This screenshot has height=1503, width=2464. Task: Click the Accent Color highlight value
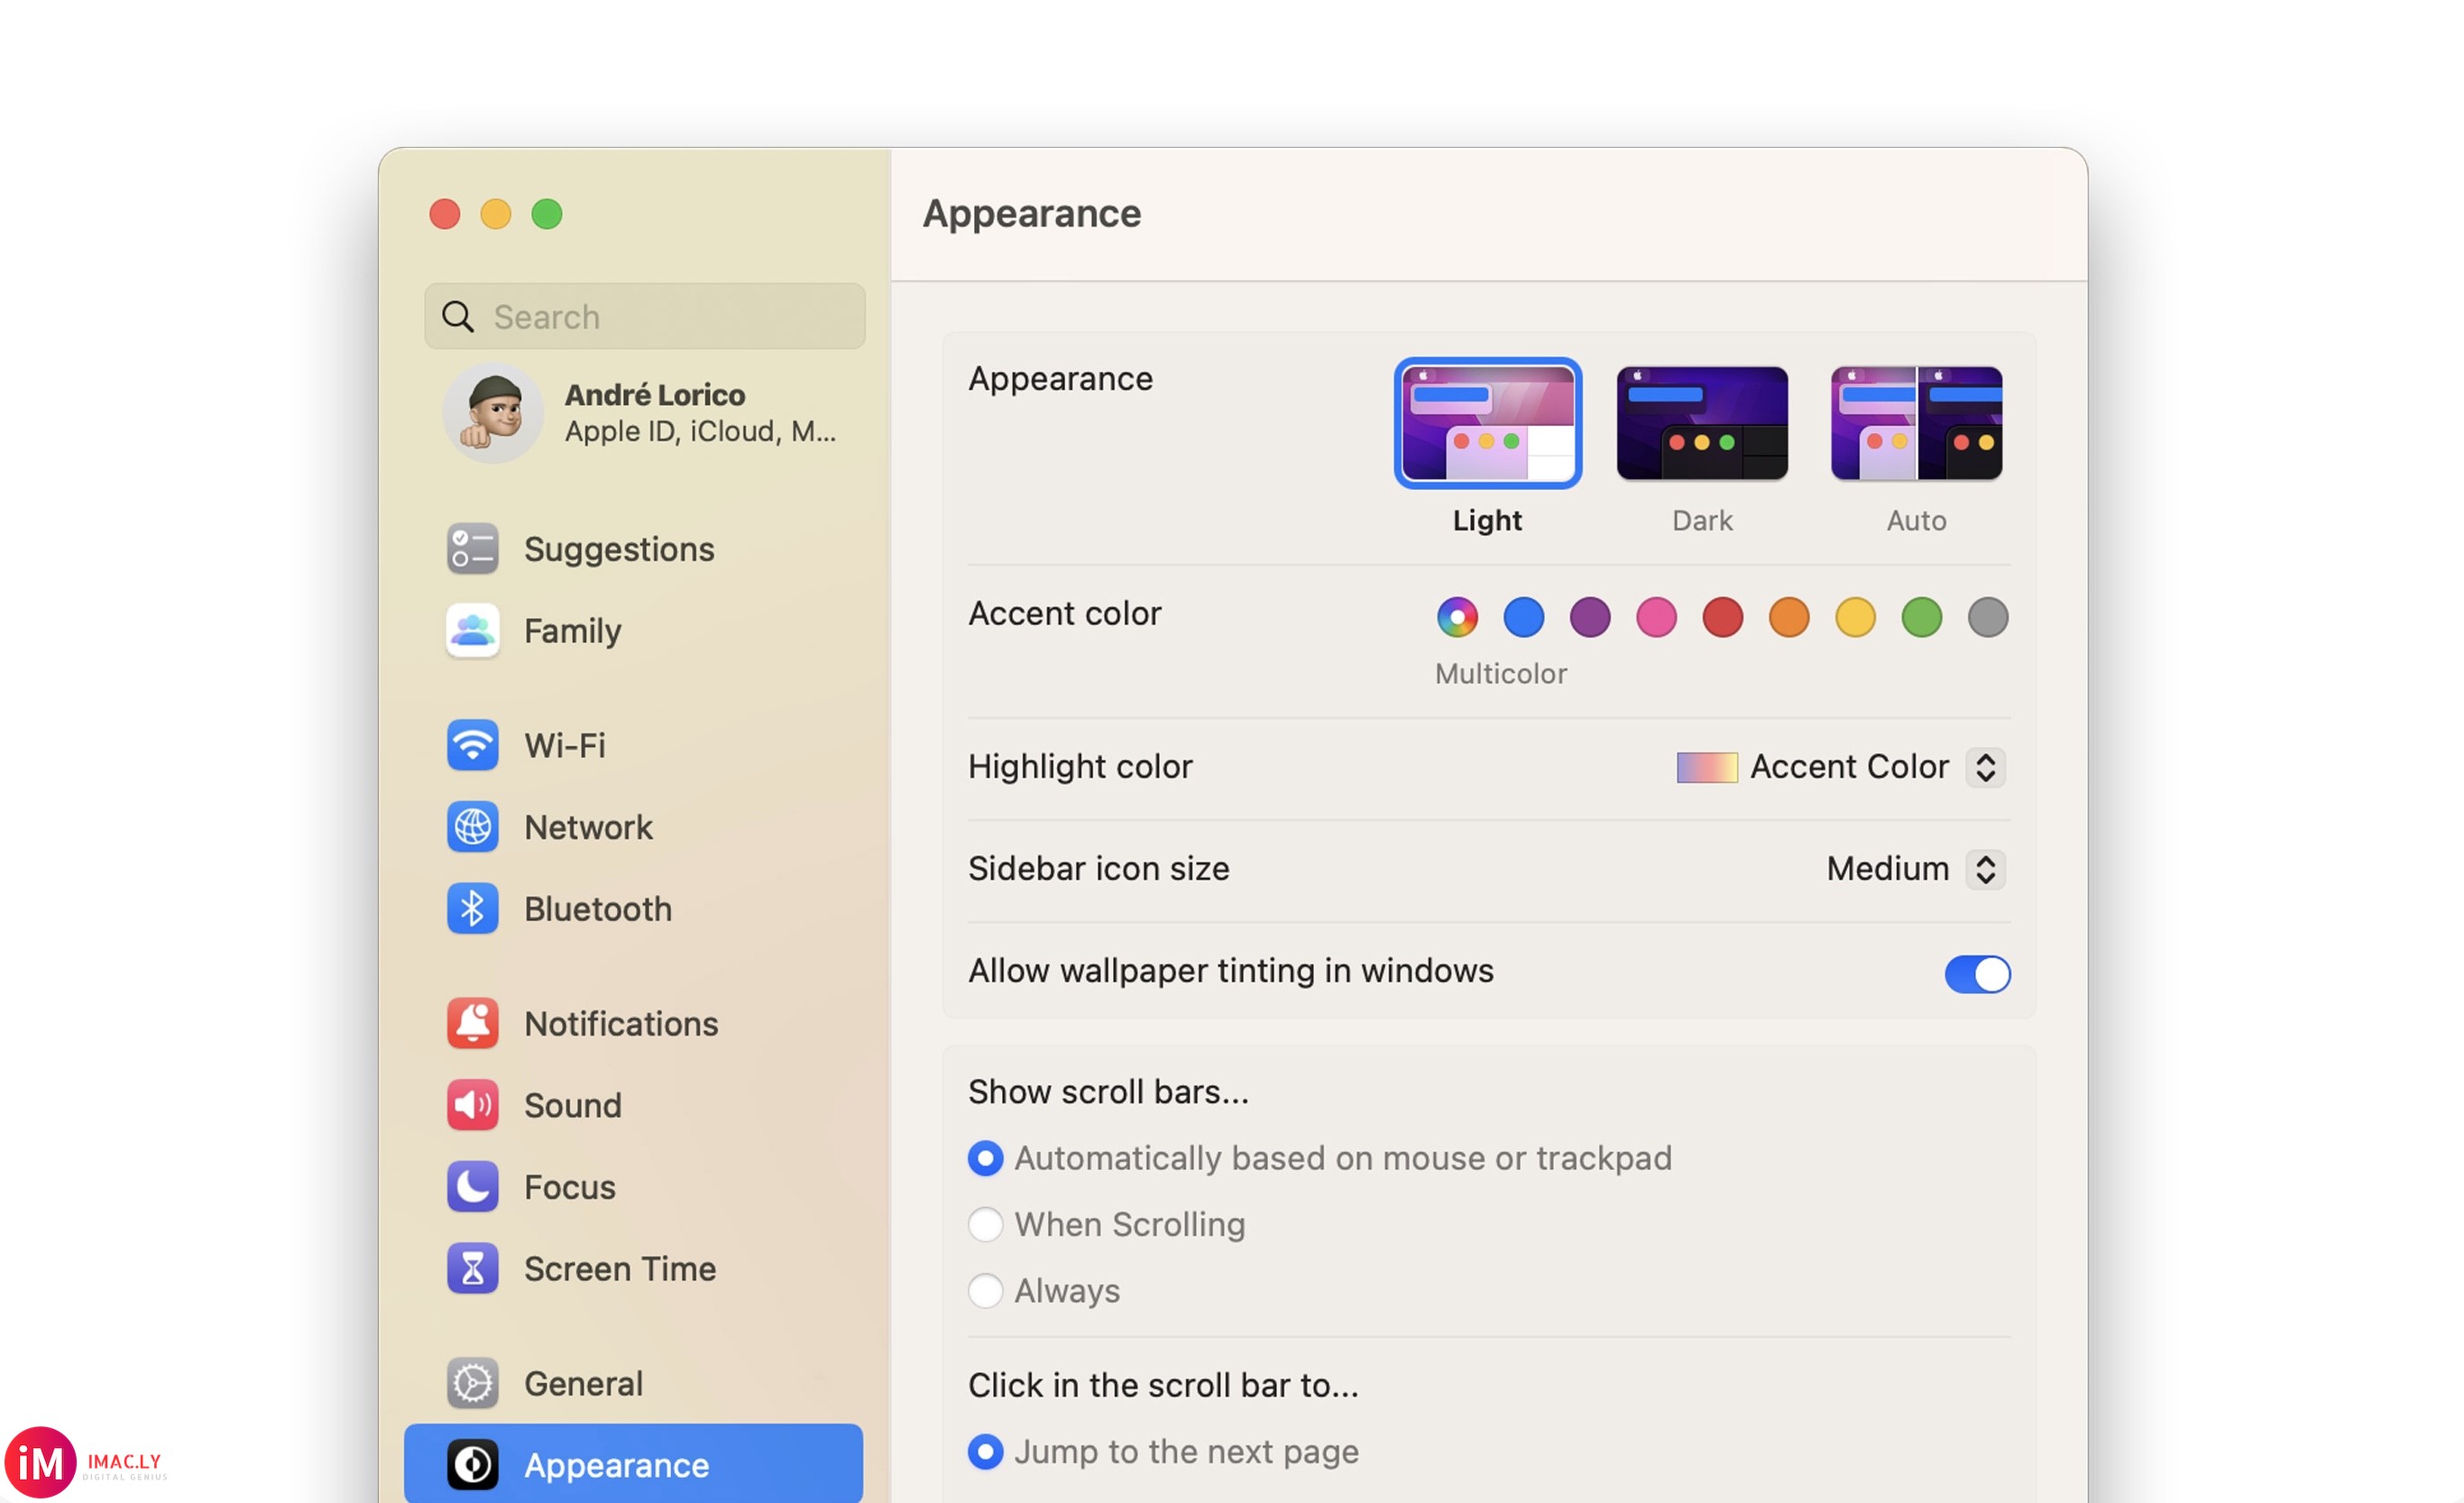(x=1849, y=767)
